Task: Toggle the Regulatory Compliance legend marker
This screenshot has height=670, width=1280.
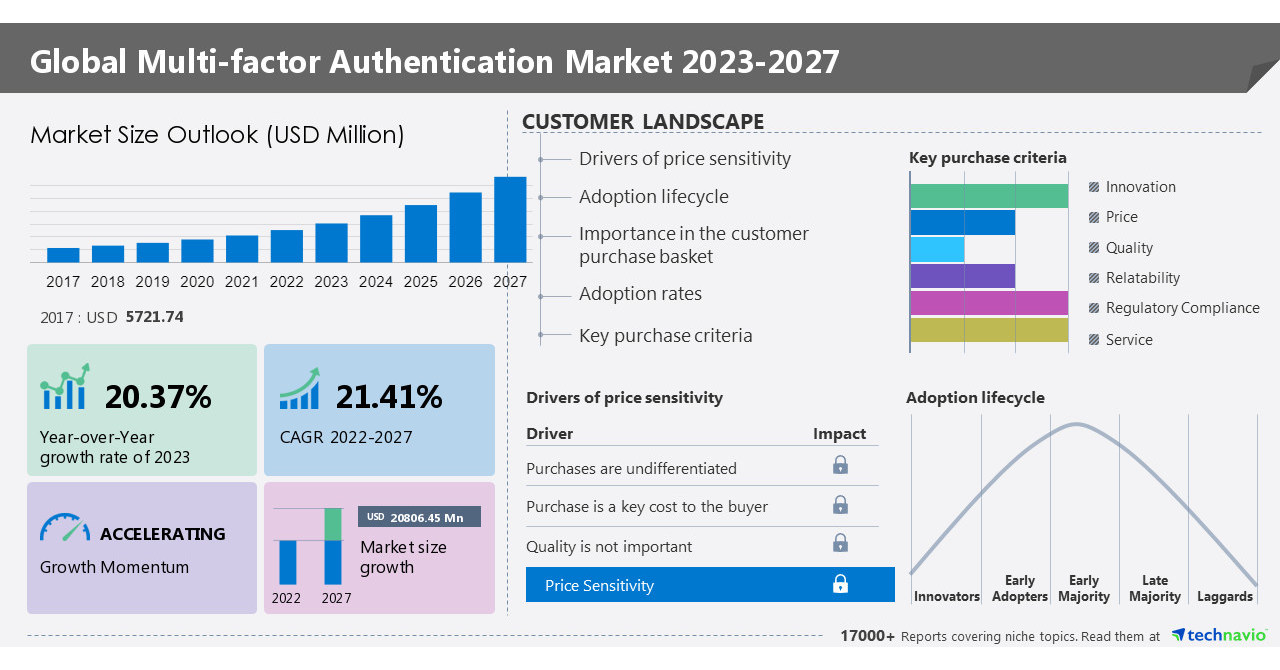Action: coord(1095,308)
